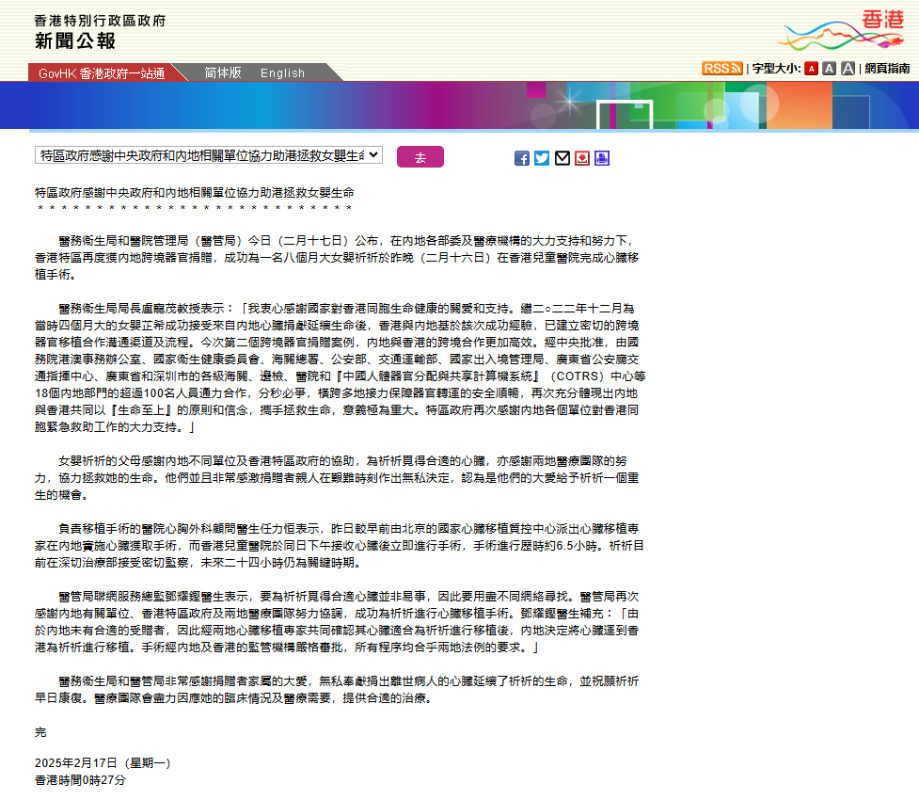Click the article headline above the asterisks
The height and width of the screenshot is (800, 919).
point(194,191)
